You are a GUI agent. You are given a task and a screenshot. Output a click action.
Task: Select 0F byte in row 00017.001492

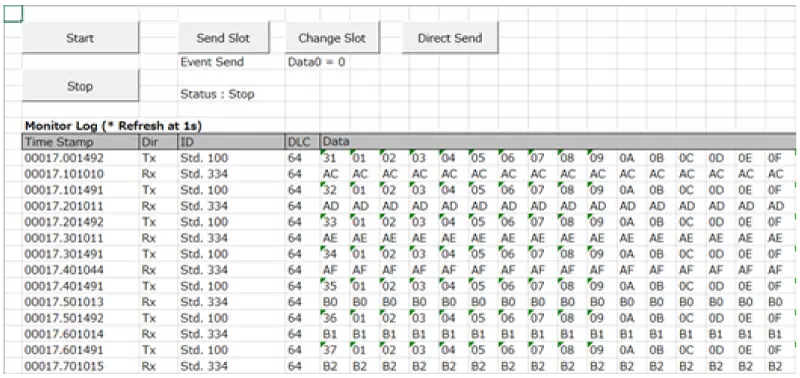click(780, 158)
